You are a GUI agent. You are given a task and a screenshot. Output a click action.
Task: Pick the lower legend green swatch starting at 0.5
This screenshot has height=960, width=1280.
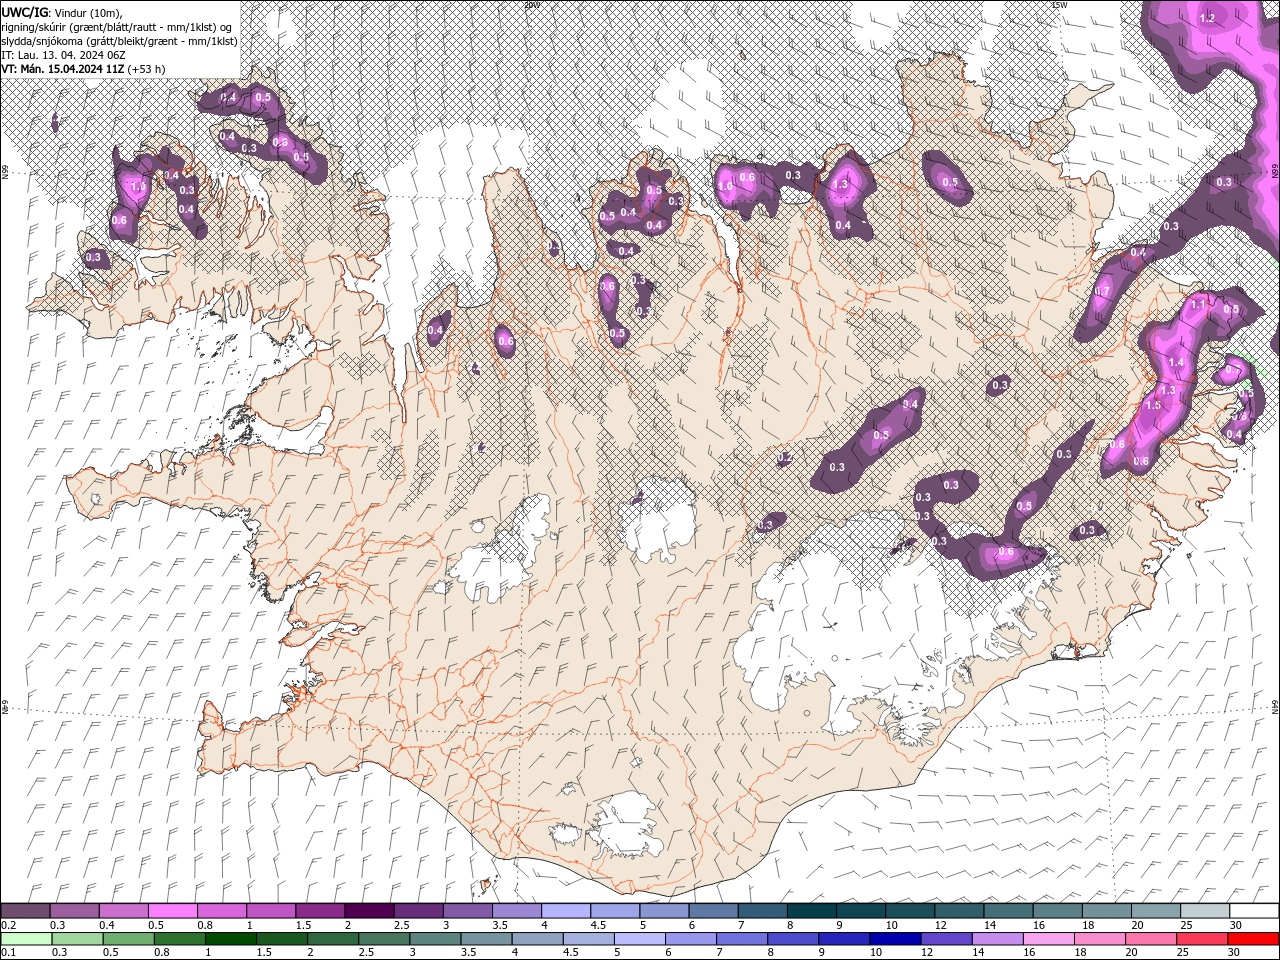tap(128, 939)
